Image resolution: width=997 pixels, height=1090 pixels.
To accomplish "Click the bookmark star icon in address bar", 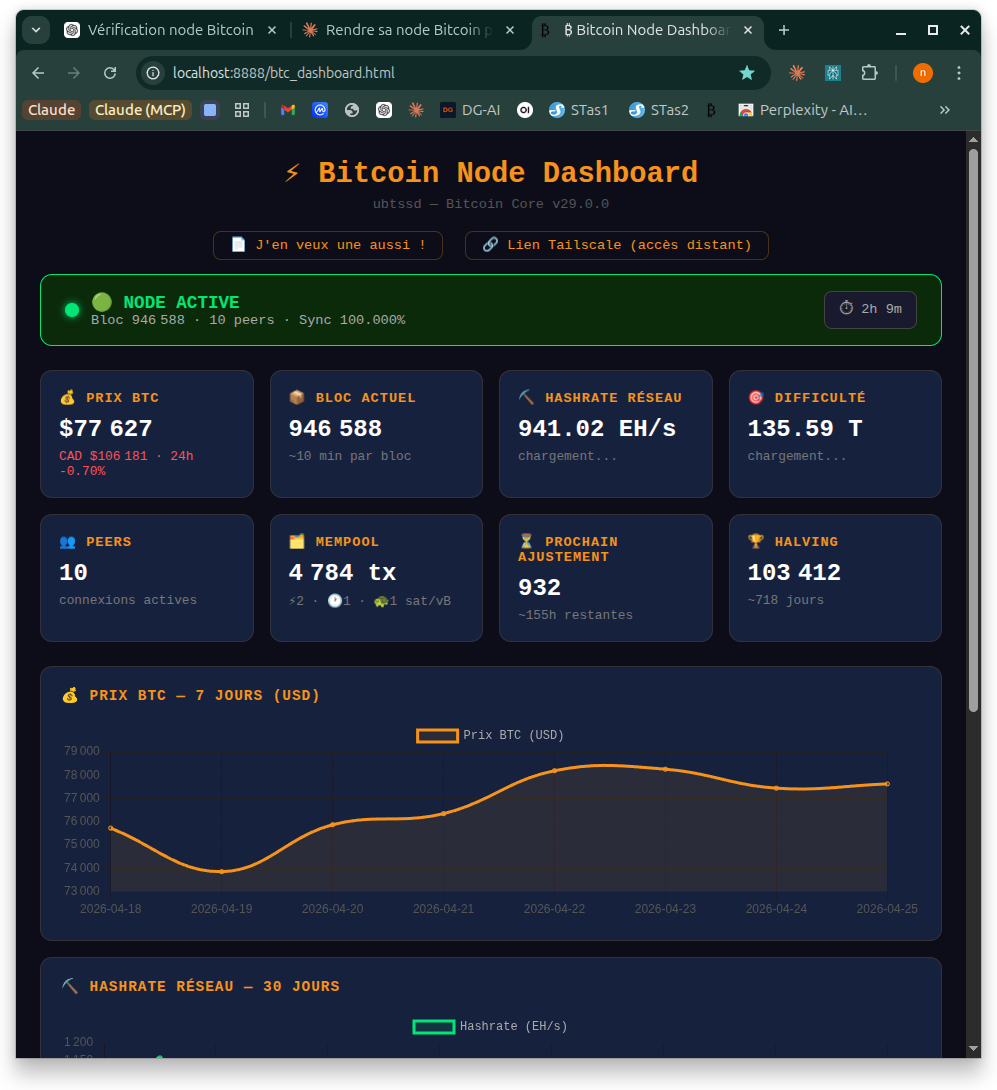I will [746, 73].
